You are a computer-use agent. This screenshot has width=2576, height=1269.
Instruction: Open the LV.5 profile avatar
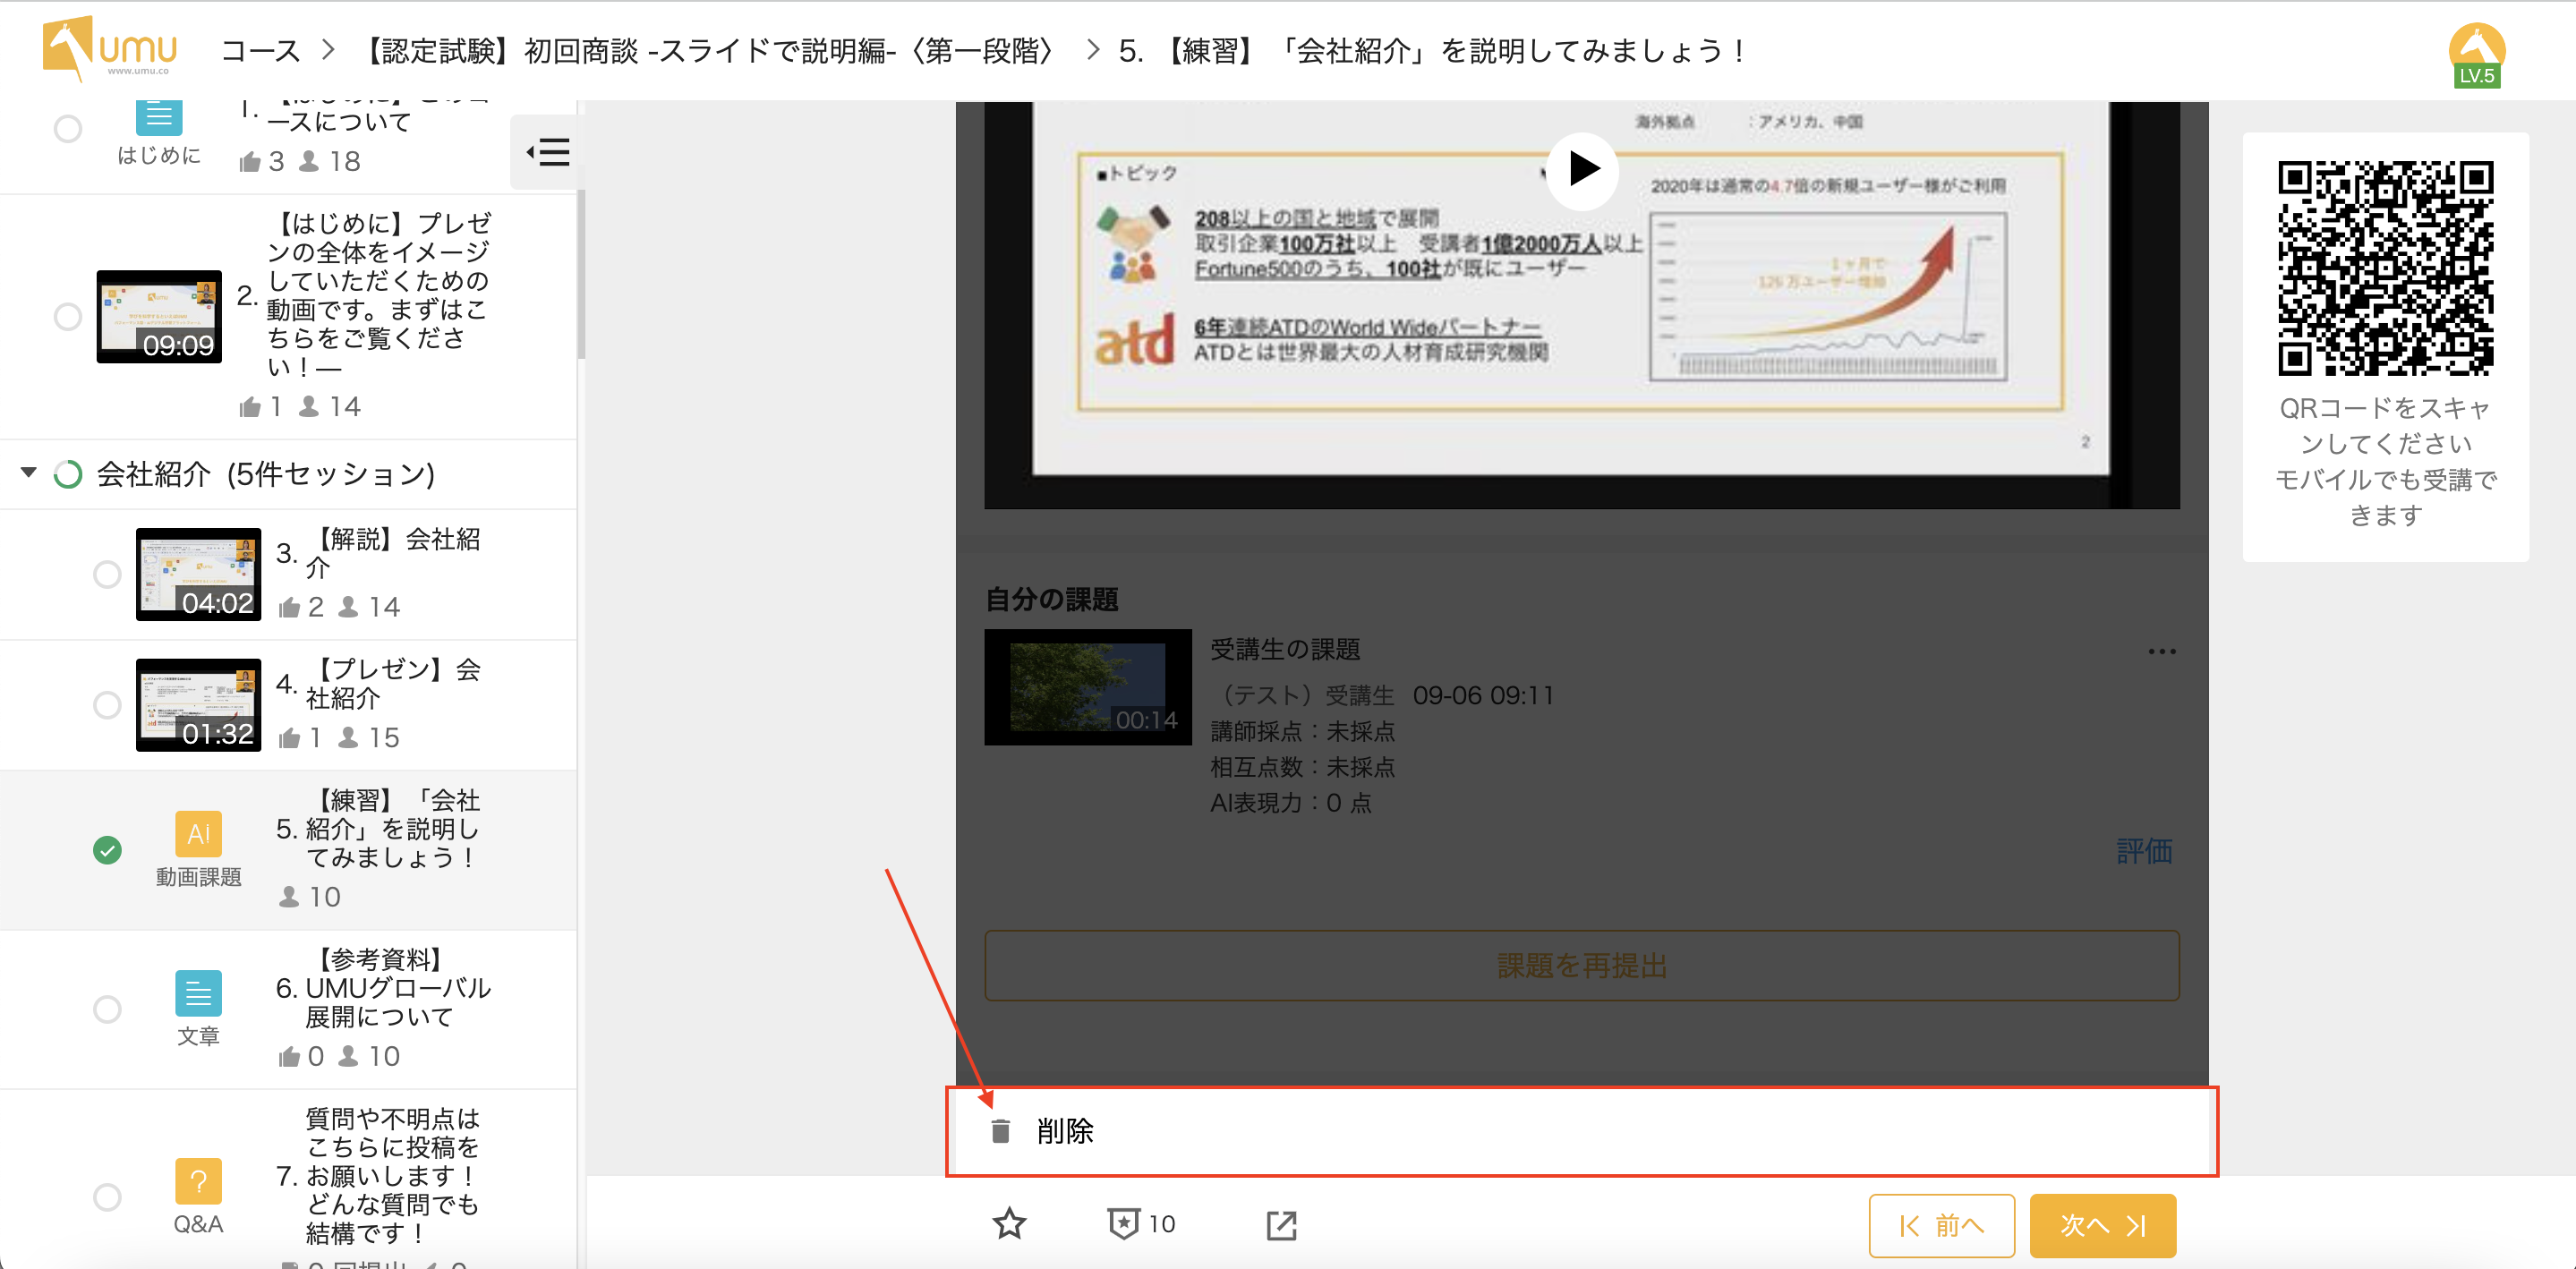[x=2476, y=54]
